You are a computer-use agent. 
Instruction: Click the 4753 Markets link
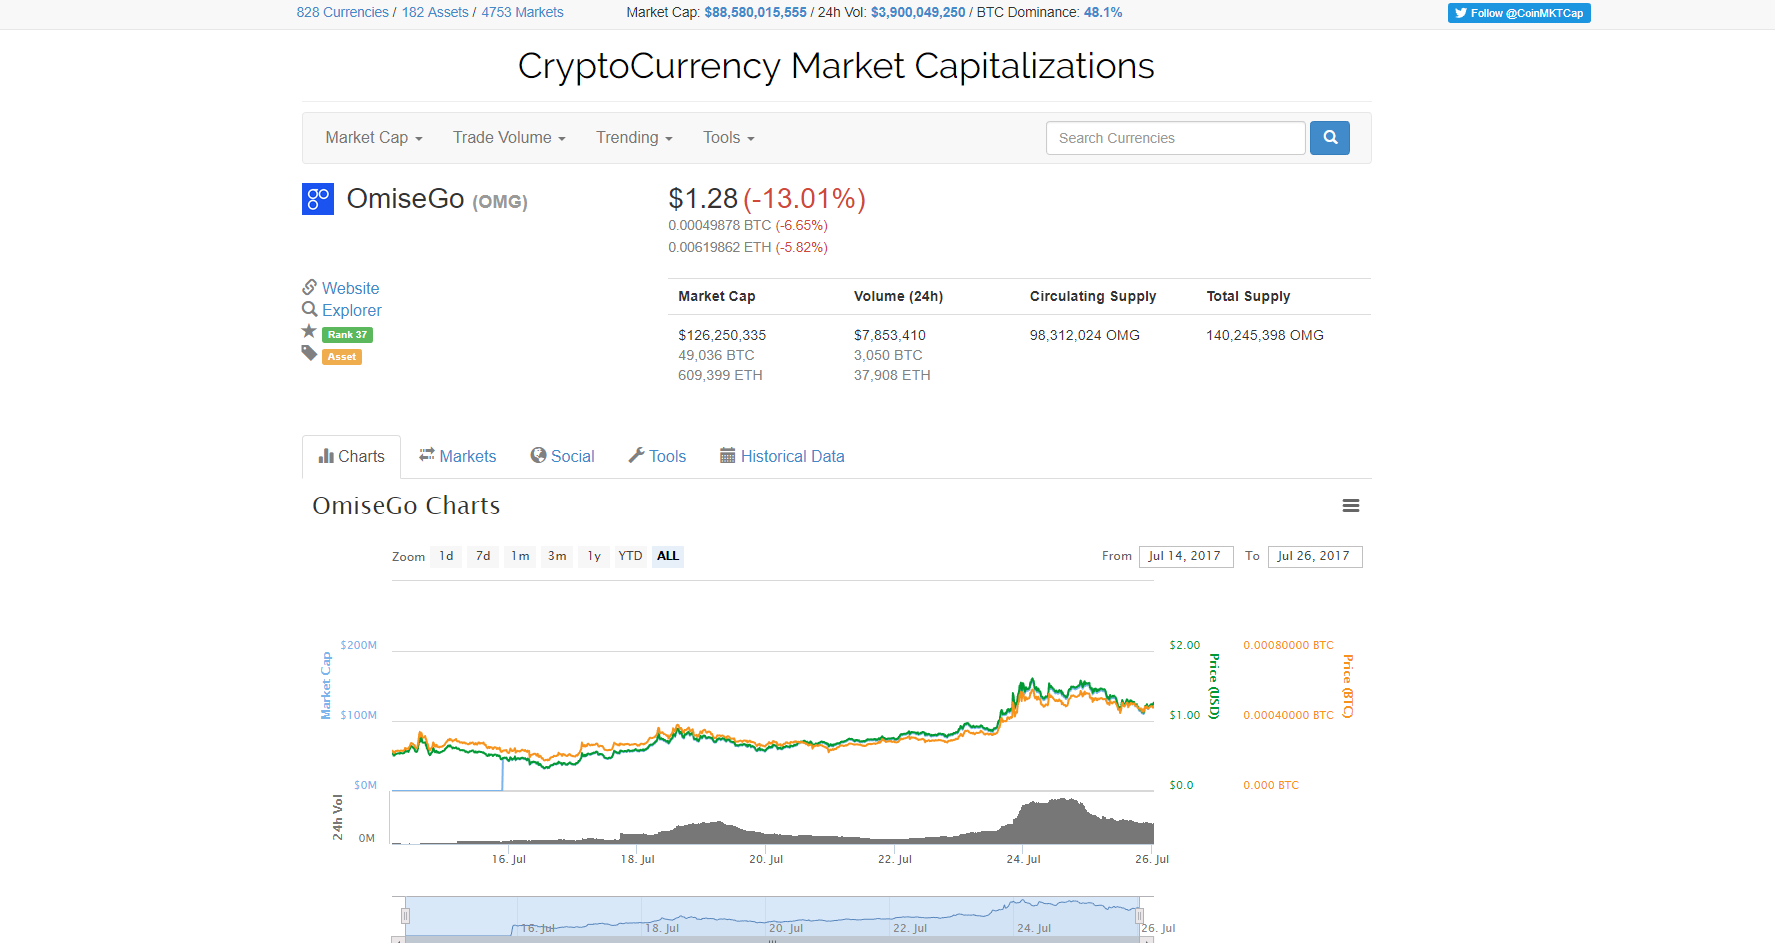point(522,12)
